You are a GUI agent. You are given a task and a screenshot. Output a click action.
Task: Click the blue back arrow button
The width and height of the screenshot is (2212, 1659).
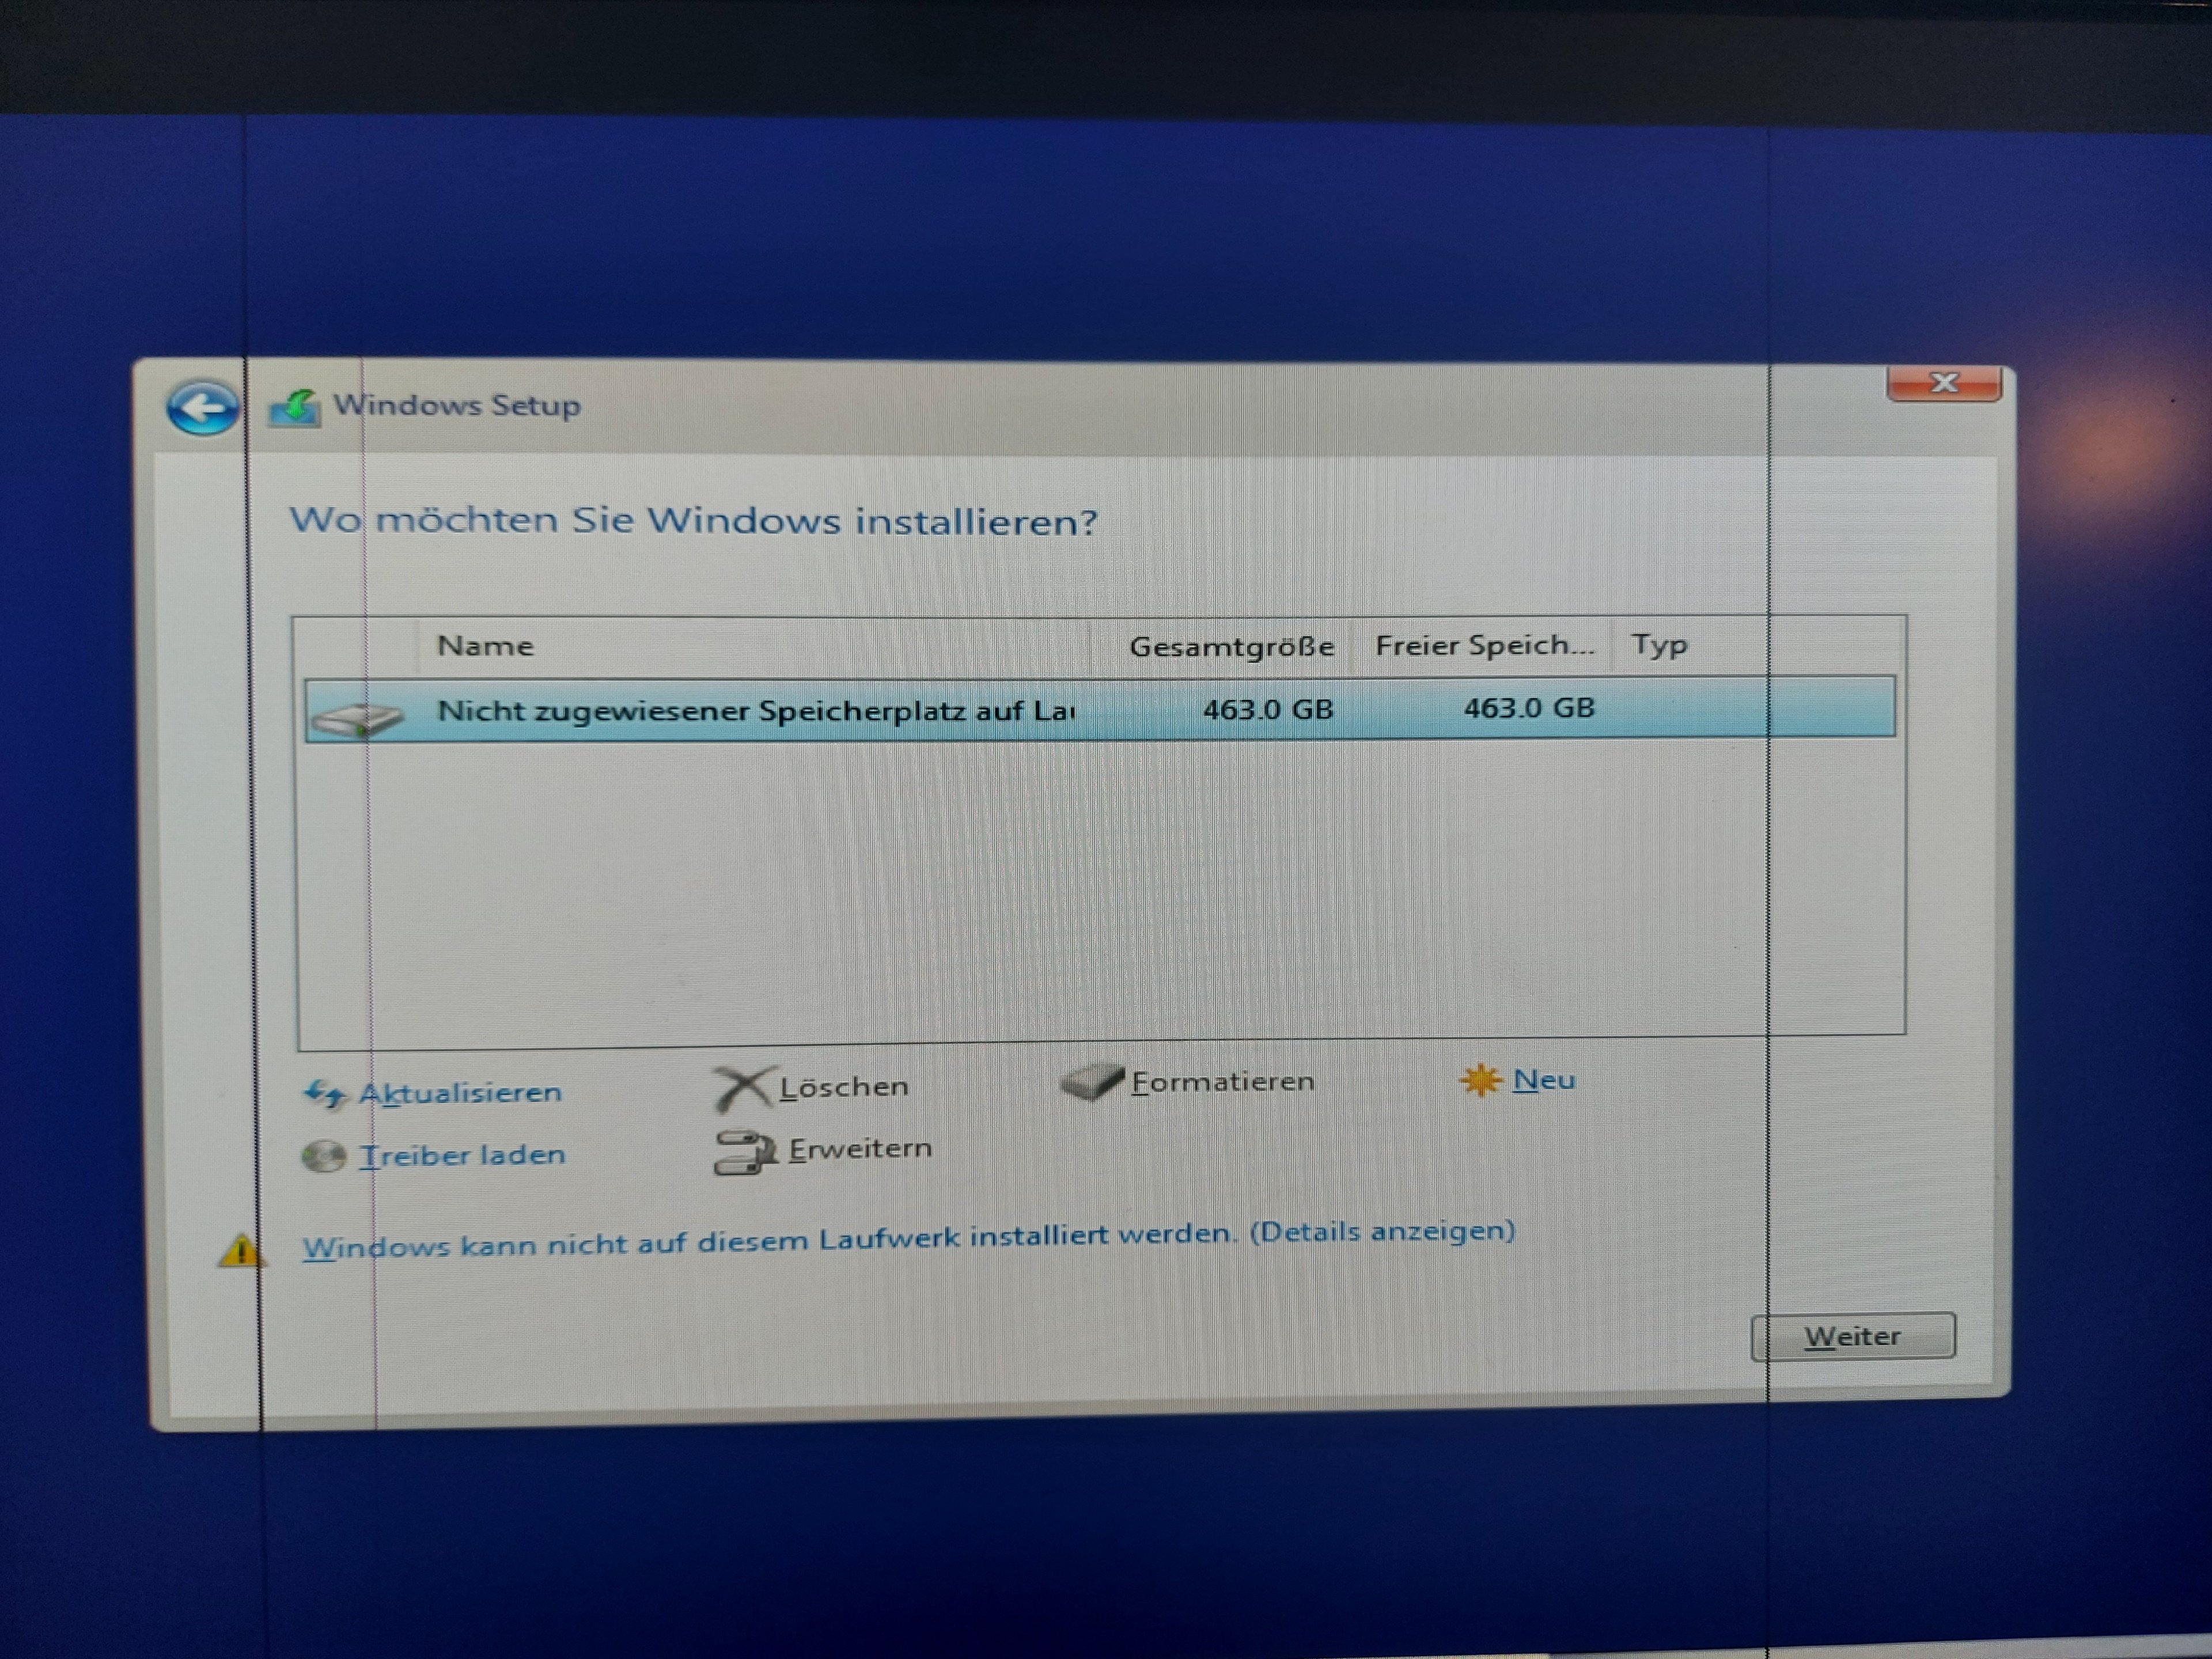(203, 408)
